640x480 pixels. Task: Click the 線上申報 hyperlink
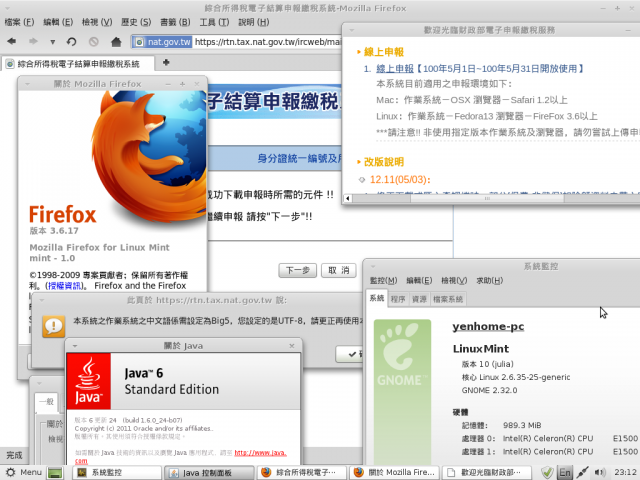pos(395,69)
